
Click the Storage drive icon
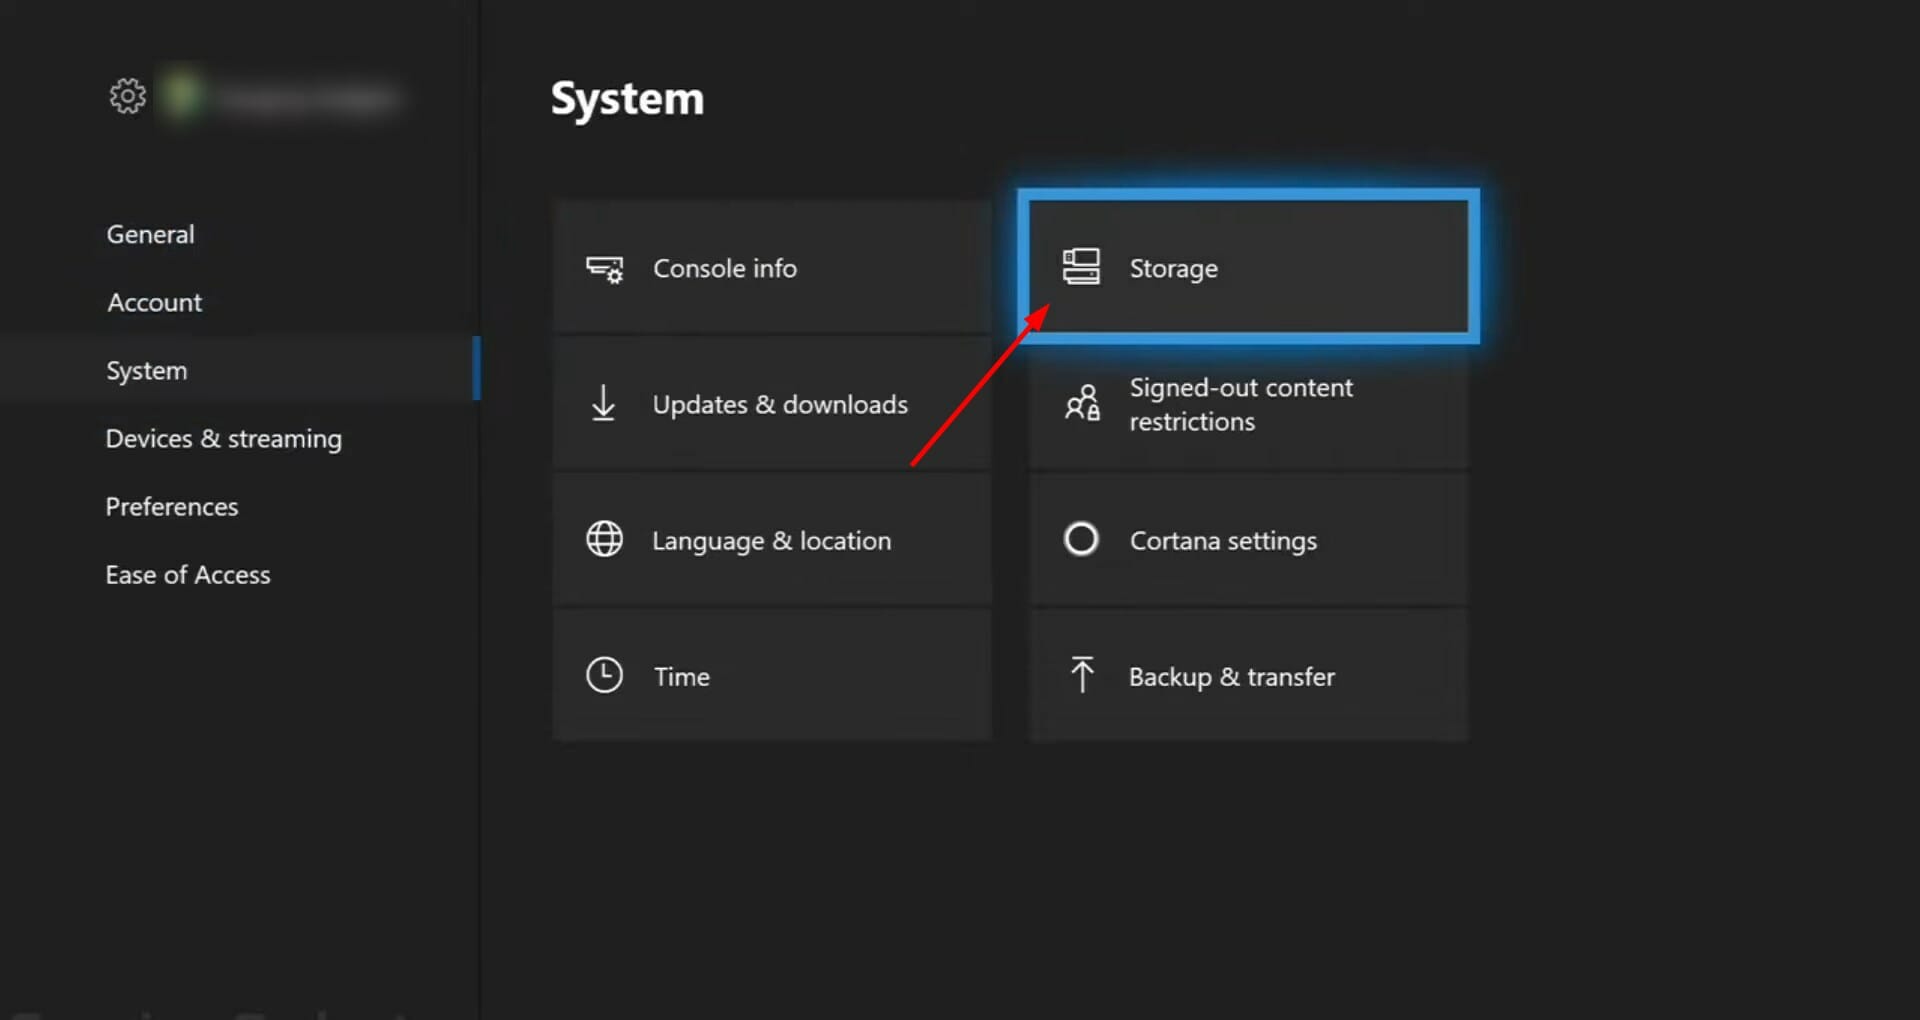tap(1081, 267)
